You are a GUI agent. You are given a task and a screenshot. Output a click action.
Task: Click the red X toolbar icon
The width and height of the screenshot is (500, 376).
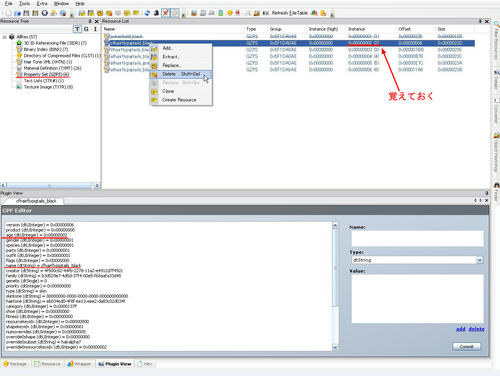click(x=165, y=13)
